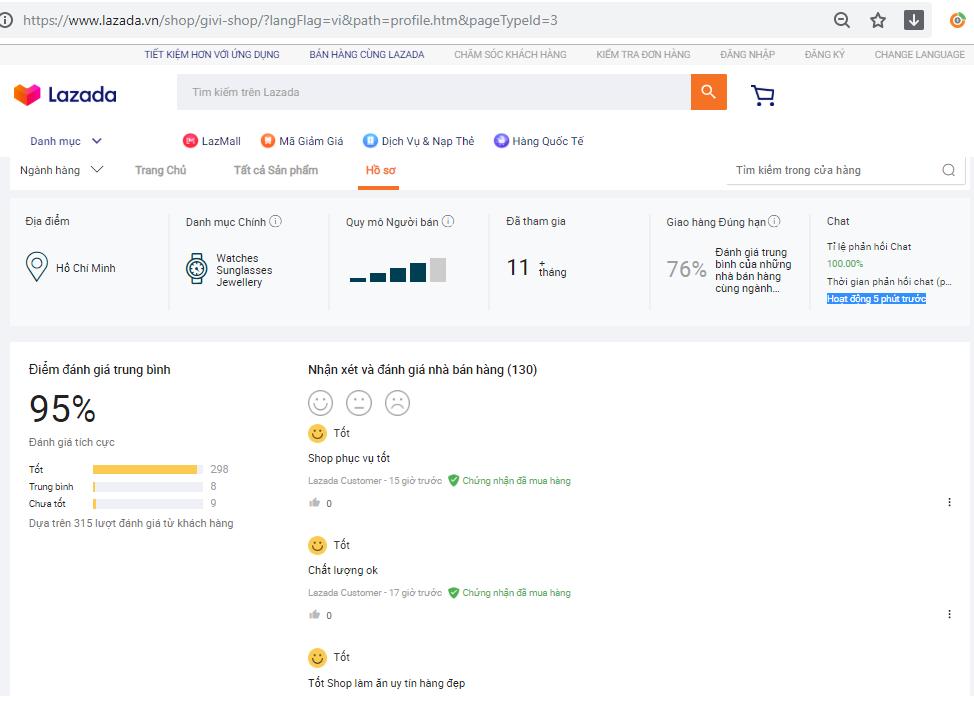Like the 'Chất lượng ok' review
This screenshot has width=974, height=725.
coord(315,614)
